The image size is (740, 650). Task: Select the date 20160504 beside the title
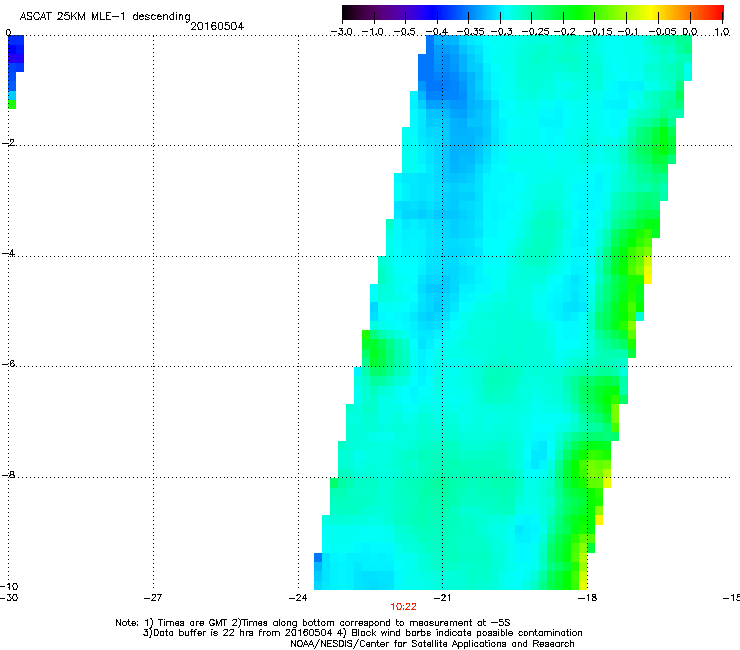click(x=217, y=26)
